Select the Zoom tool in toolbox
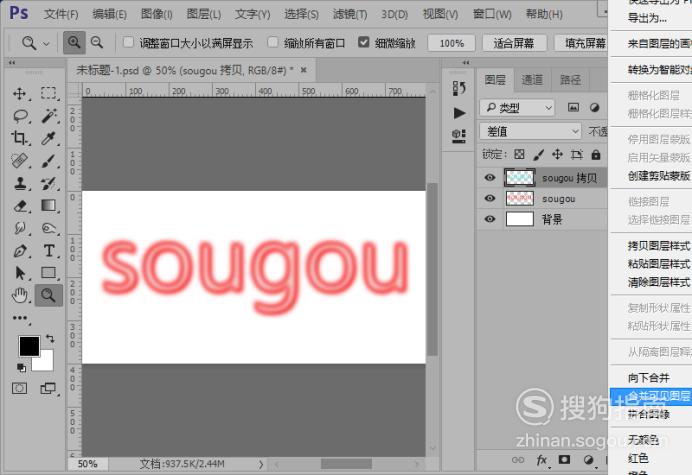Viewport: 692px width, 475px height. point(49,295)
